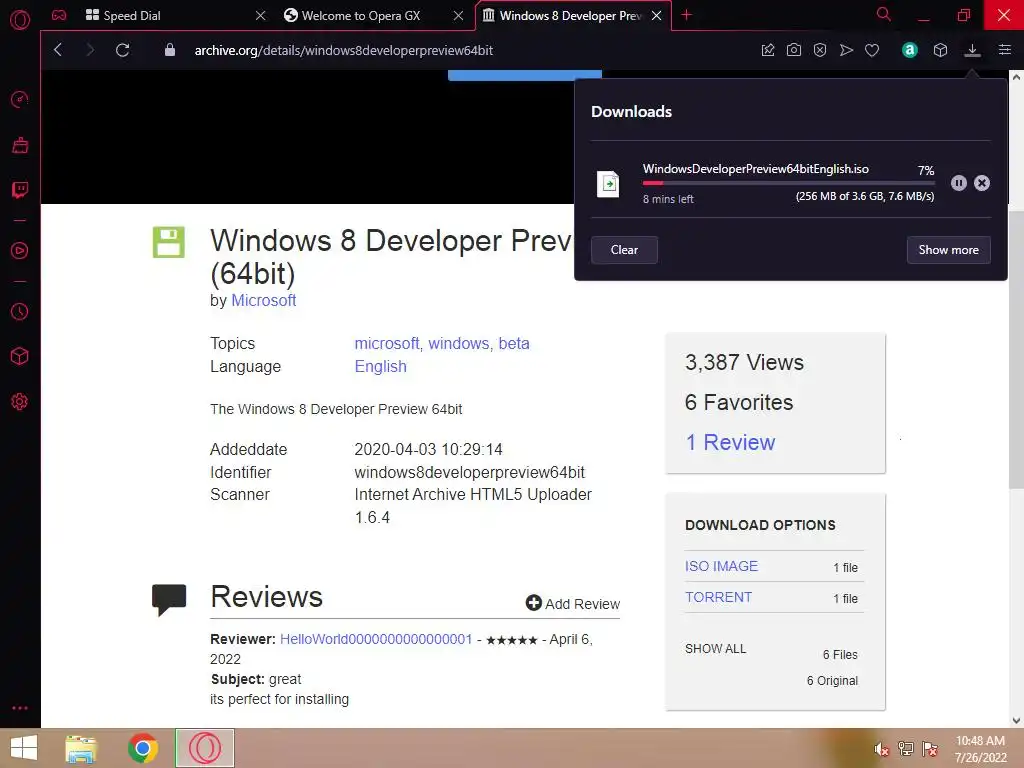Click the page vertical scrollbar
The image size is (1024, 768).
point(1016,350)
